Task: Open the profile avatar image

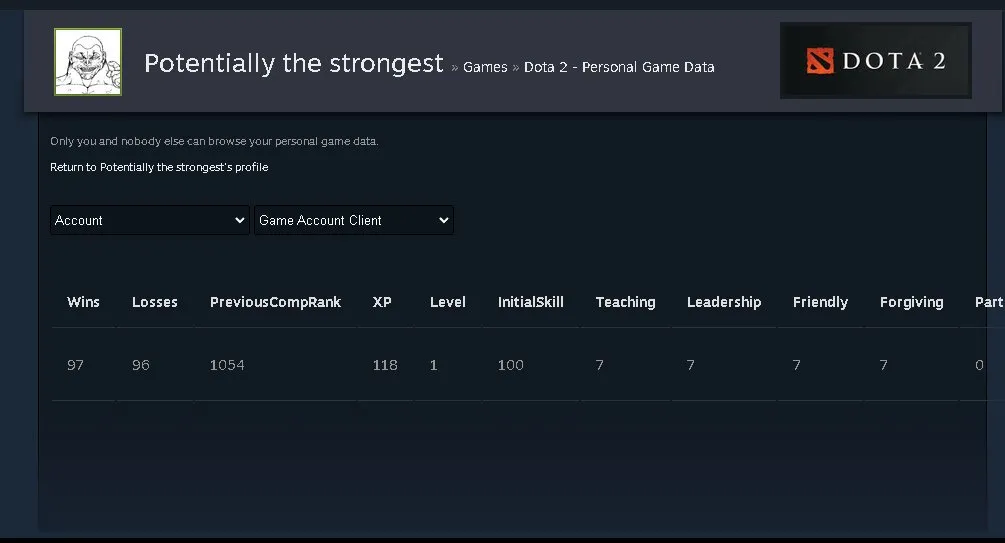Action: [88, 62]
